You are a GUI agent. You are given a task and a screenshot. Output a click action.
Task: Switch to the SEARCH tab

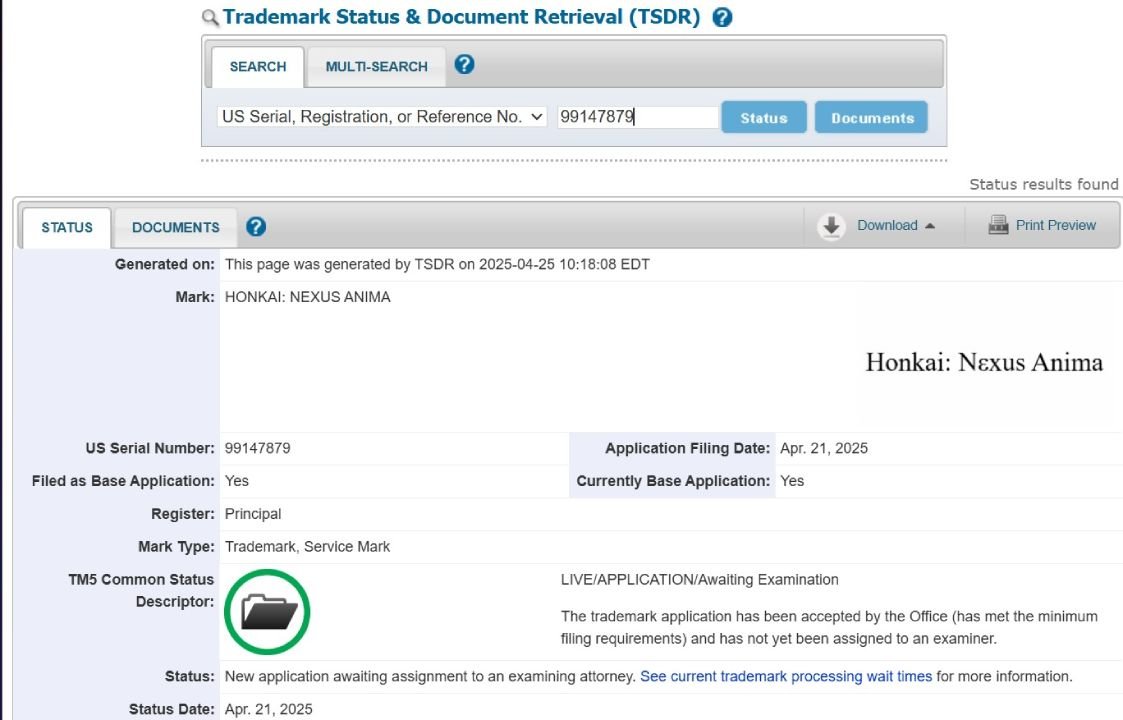[258, 67]
